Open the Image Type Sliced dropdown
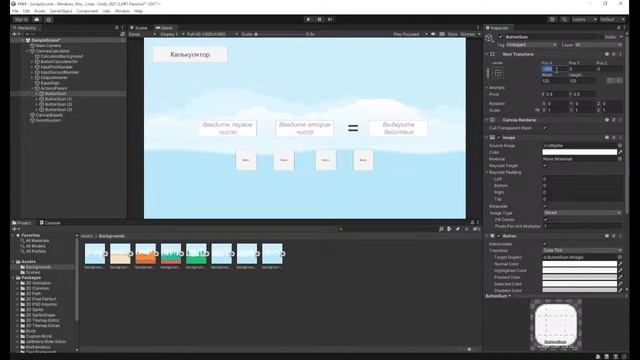 [x=582, y=213]
